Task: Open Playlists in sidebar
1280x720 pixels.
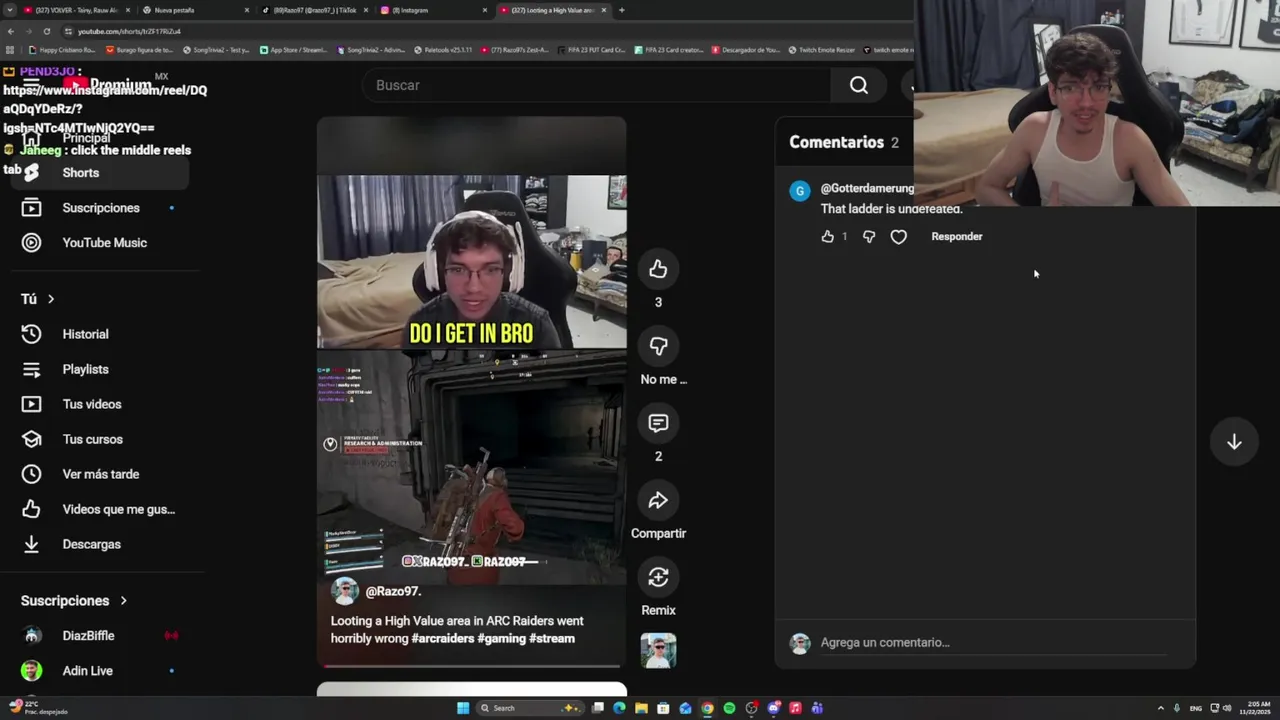Action: click(100, 369)
